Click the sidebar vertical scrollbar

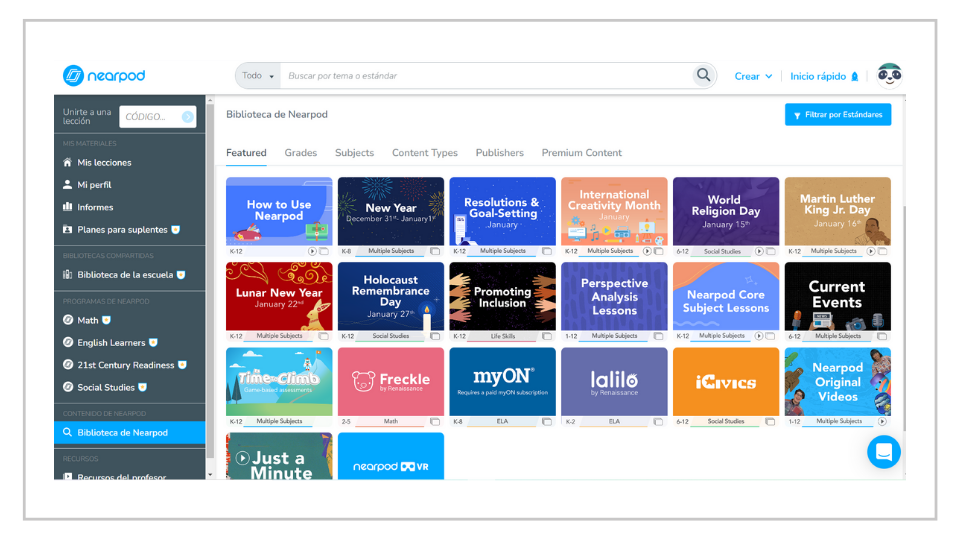(211, 280)
